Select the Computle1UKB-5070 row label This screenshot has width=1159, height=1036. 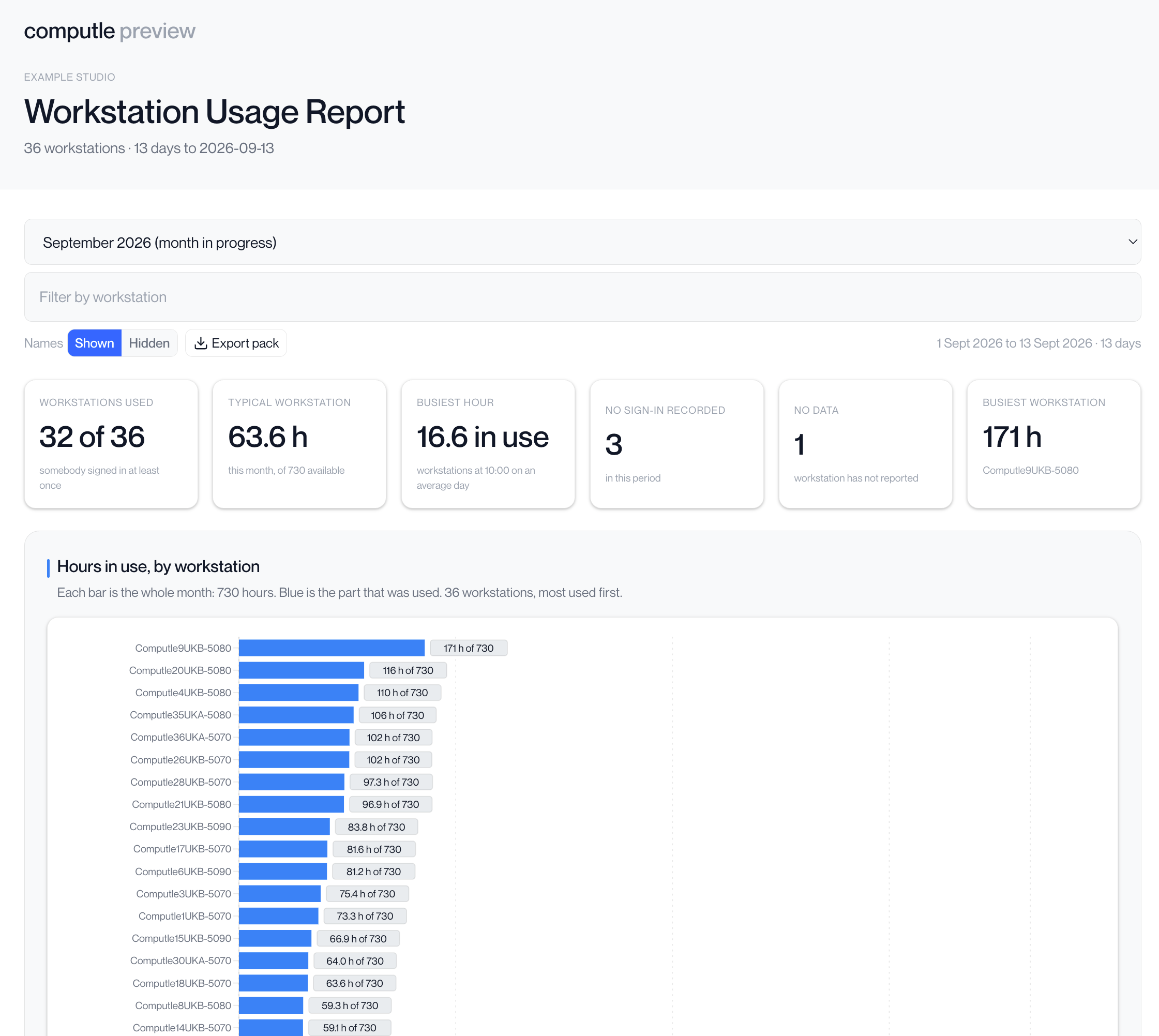(185, 916)
